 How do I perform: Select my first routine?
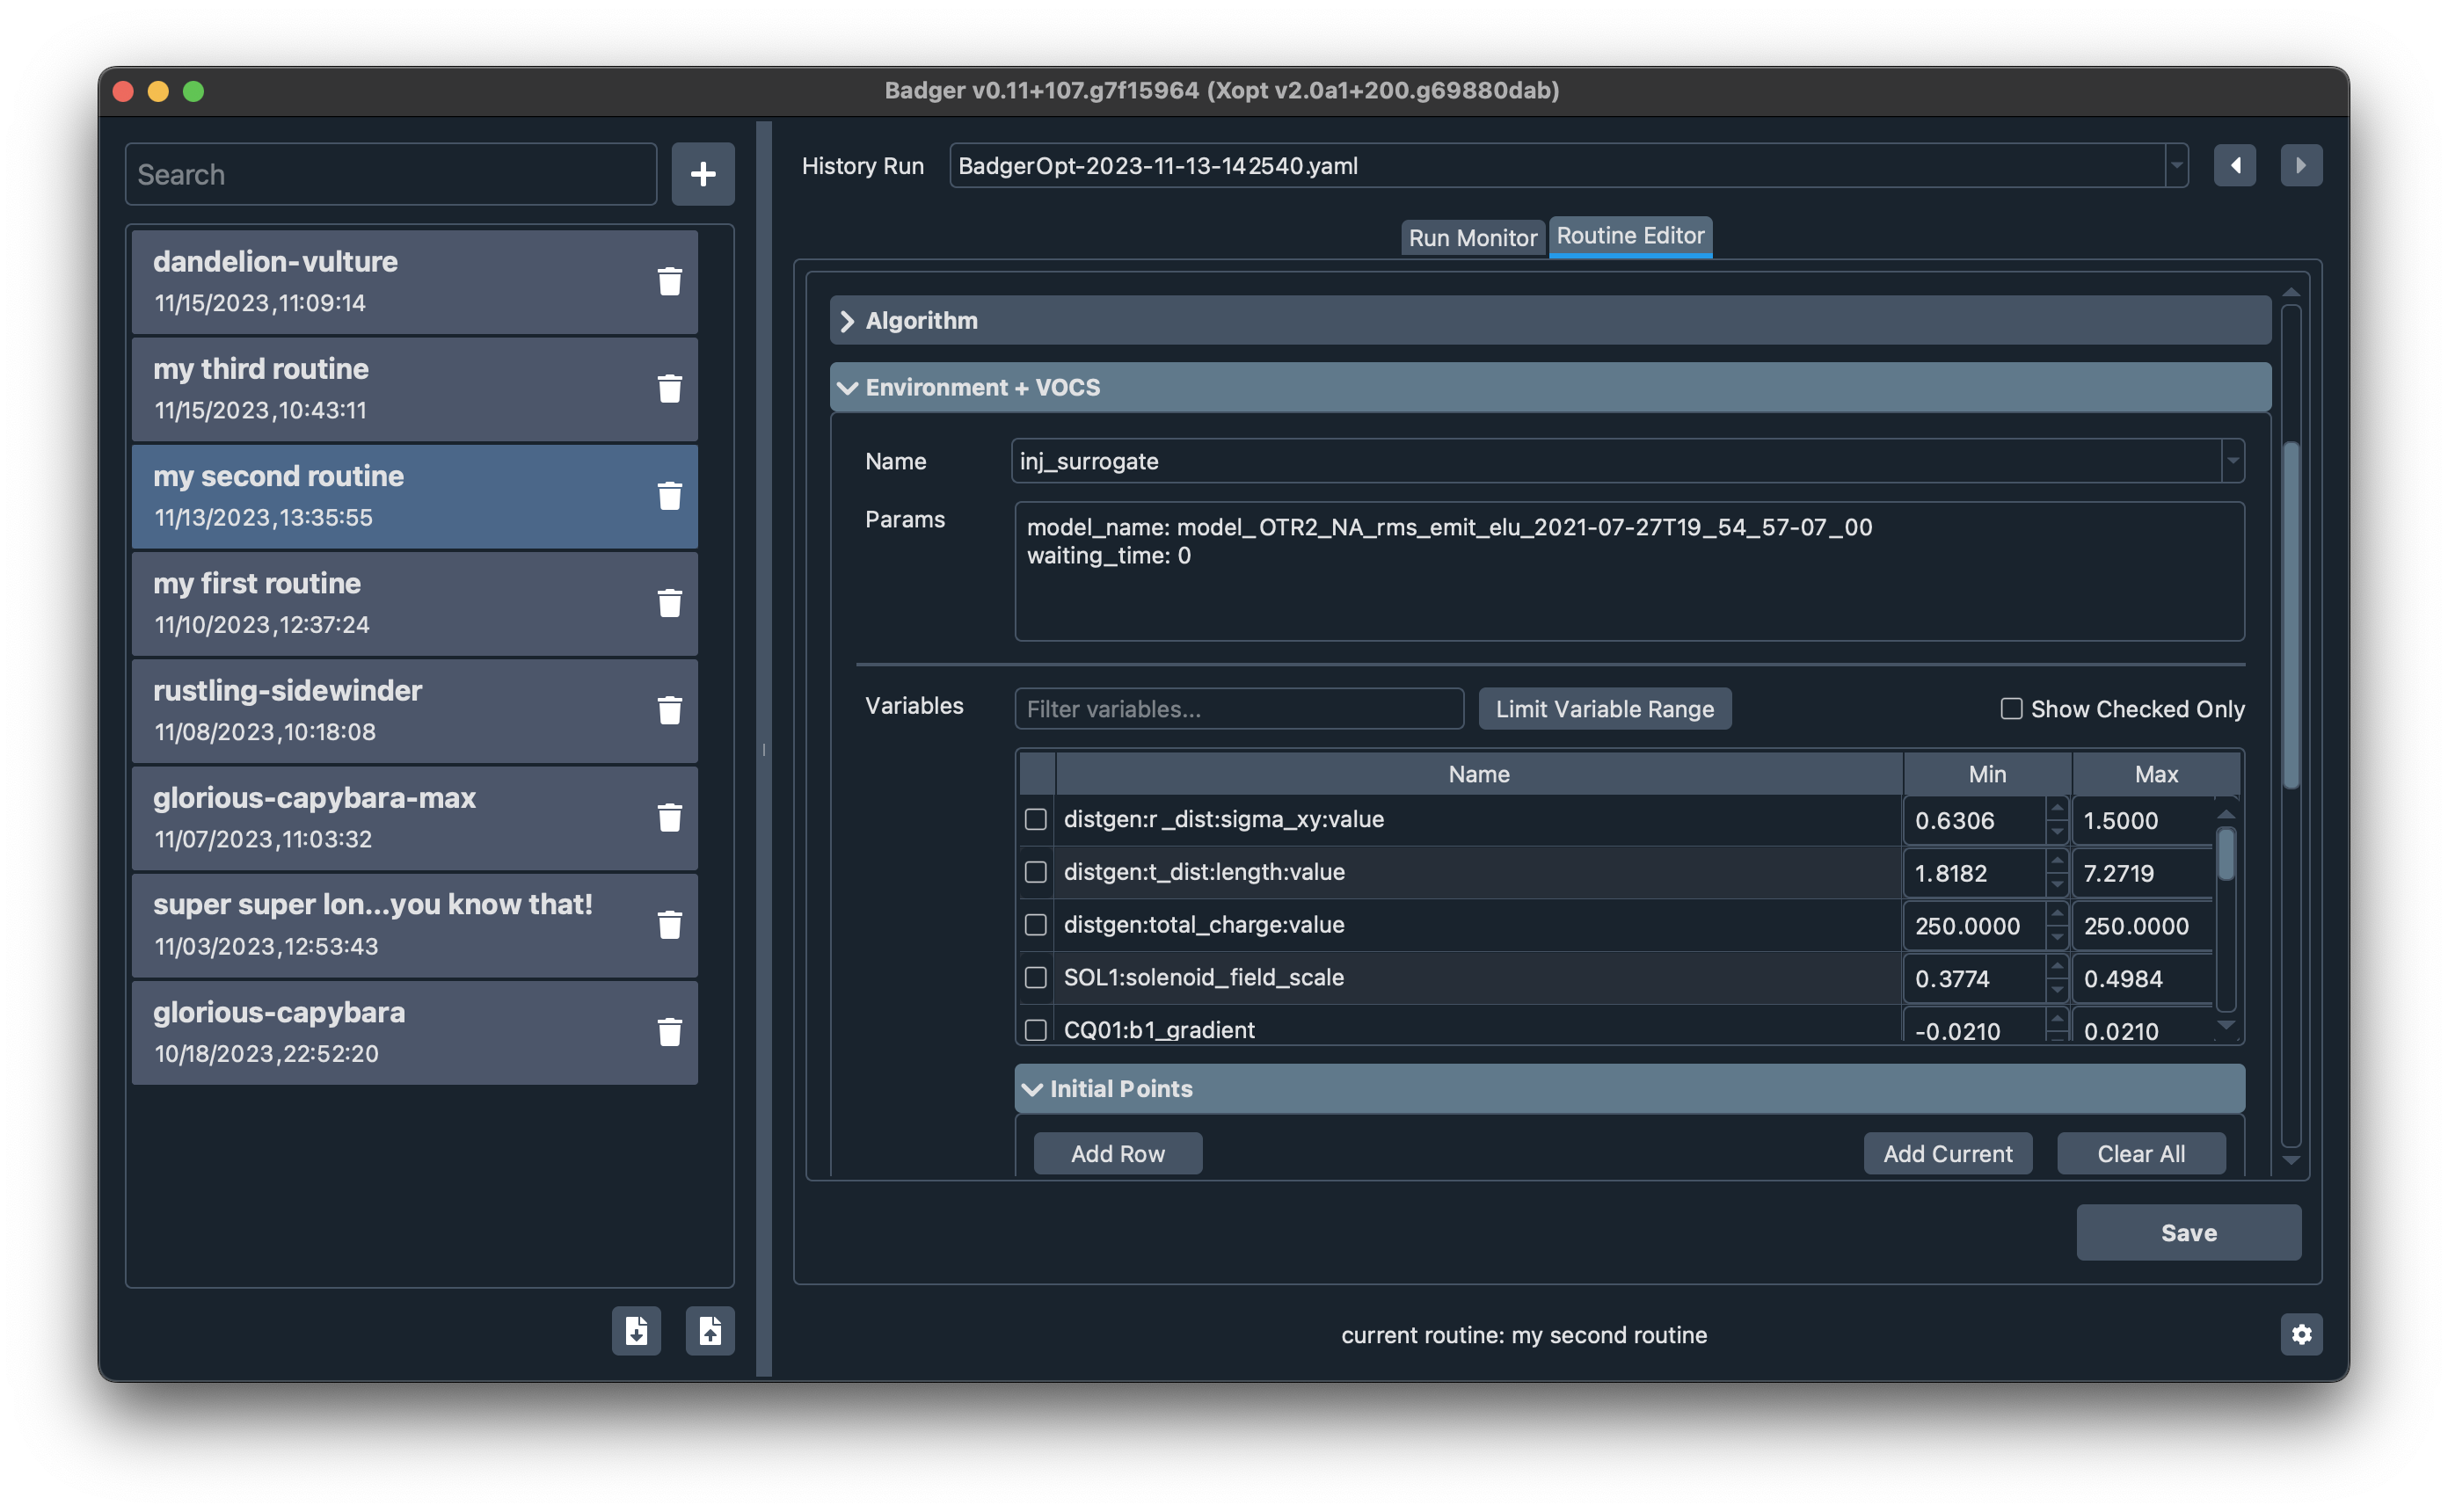pyautogui.click(x=414, y=603)
